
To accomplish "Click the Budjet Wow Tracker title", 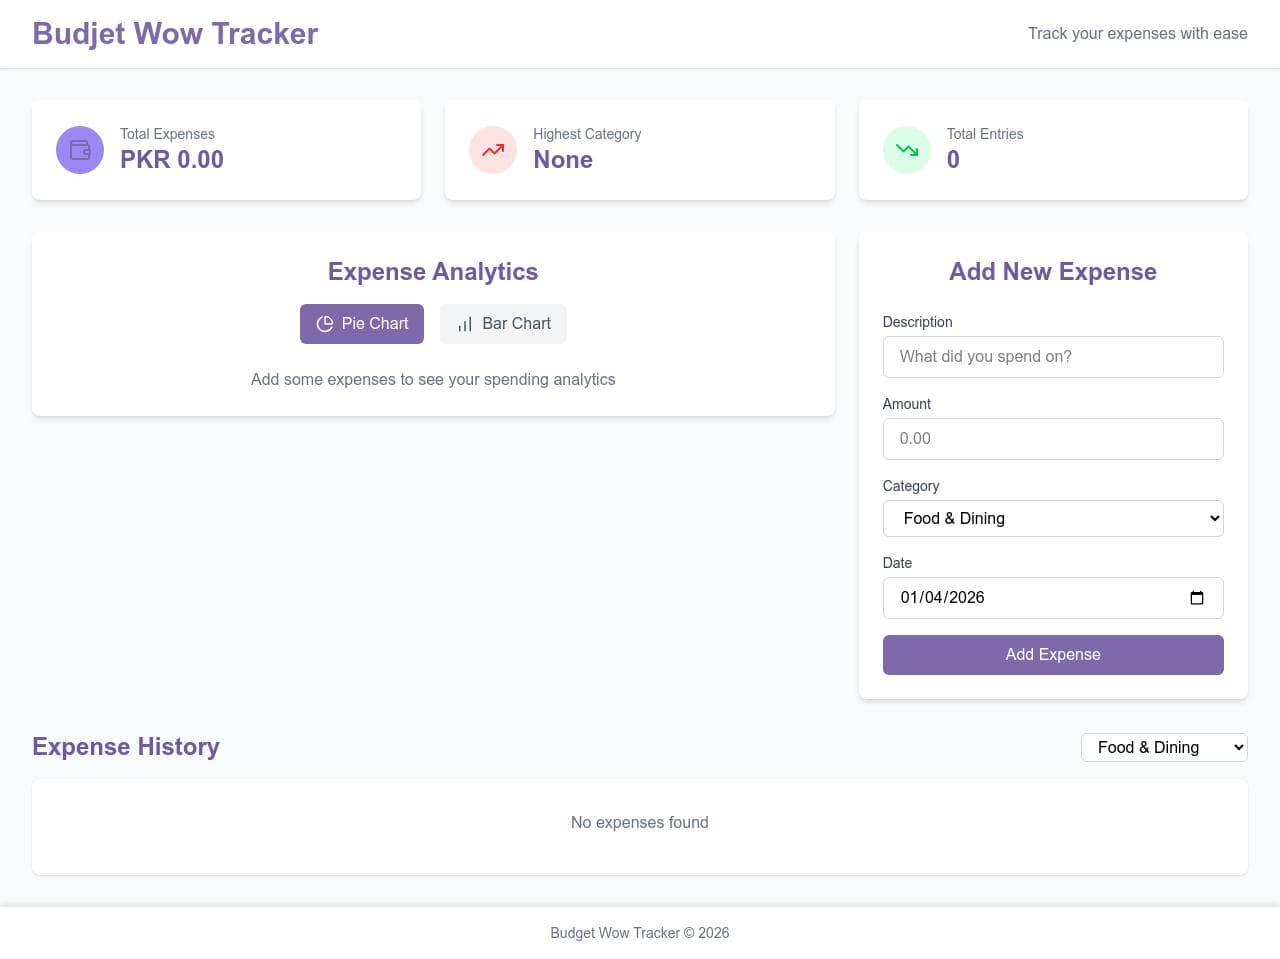I will tap(175, 33).
